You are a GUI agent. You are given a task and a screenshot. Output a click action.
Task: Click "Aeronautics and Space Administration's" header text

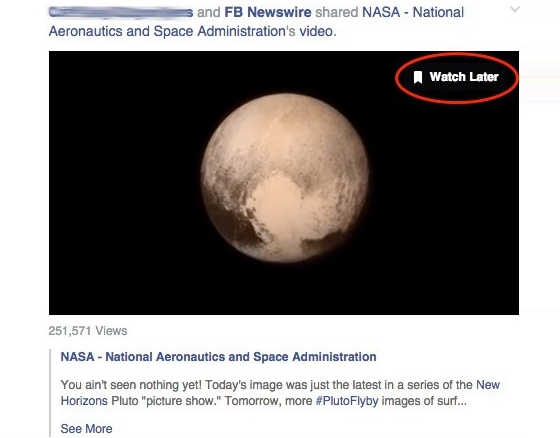click(x=172, y=31)
